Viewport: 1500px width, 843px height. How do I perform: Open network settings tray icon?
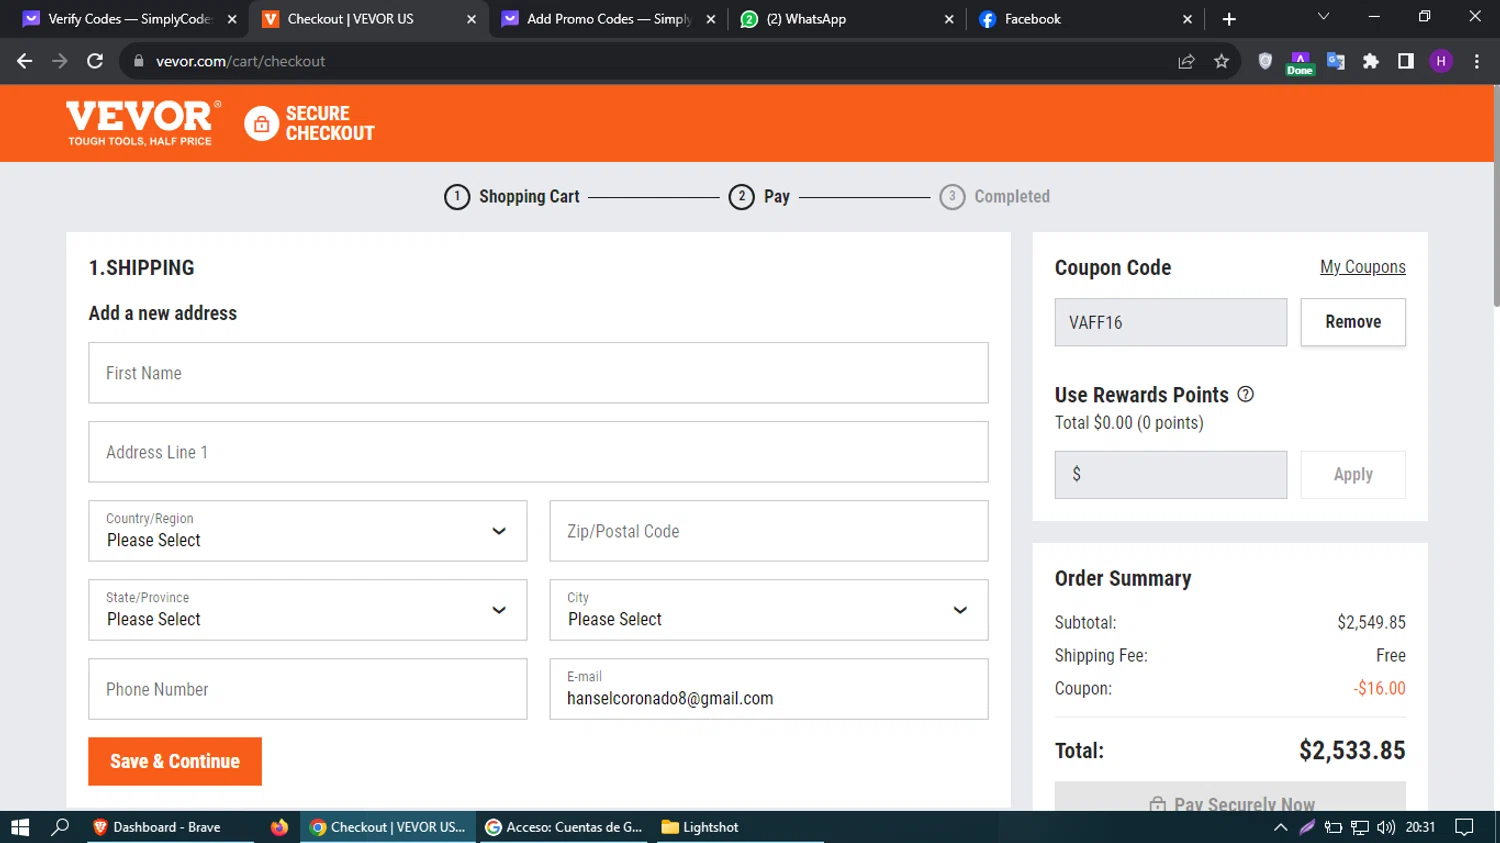[1359, 827]
